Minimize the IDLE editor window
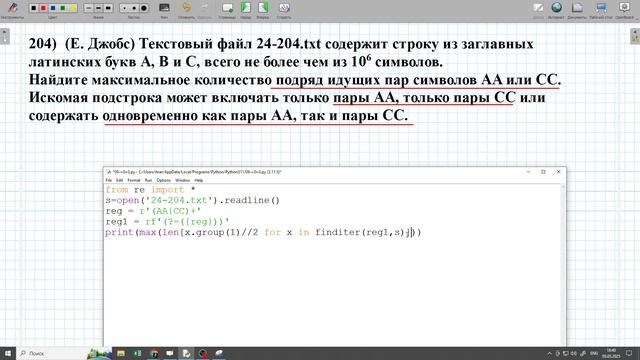The width and height of the screenshot is (640, 360). pos(529,172)
